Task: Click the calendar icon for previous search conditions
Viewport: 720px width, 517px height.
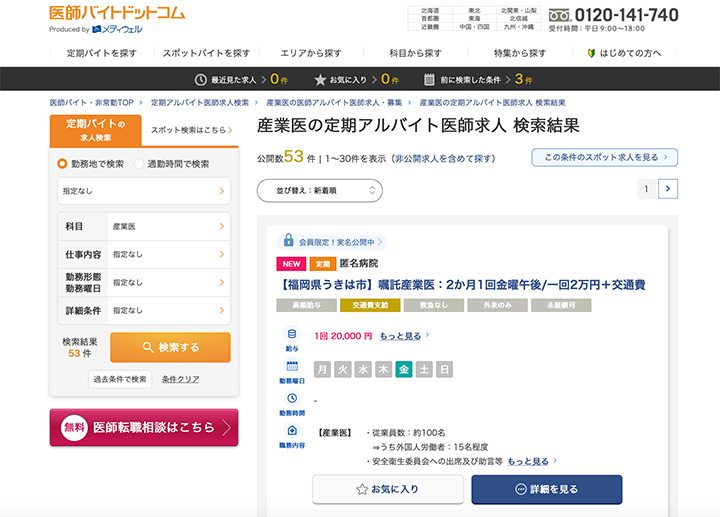Action: (429, 79)
